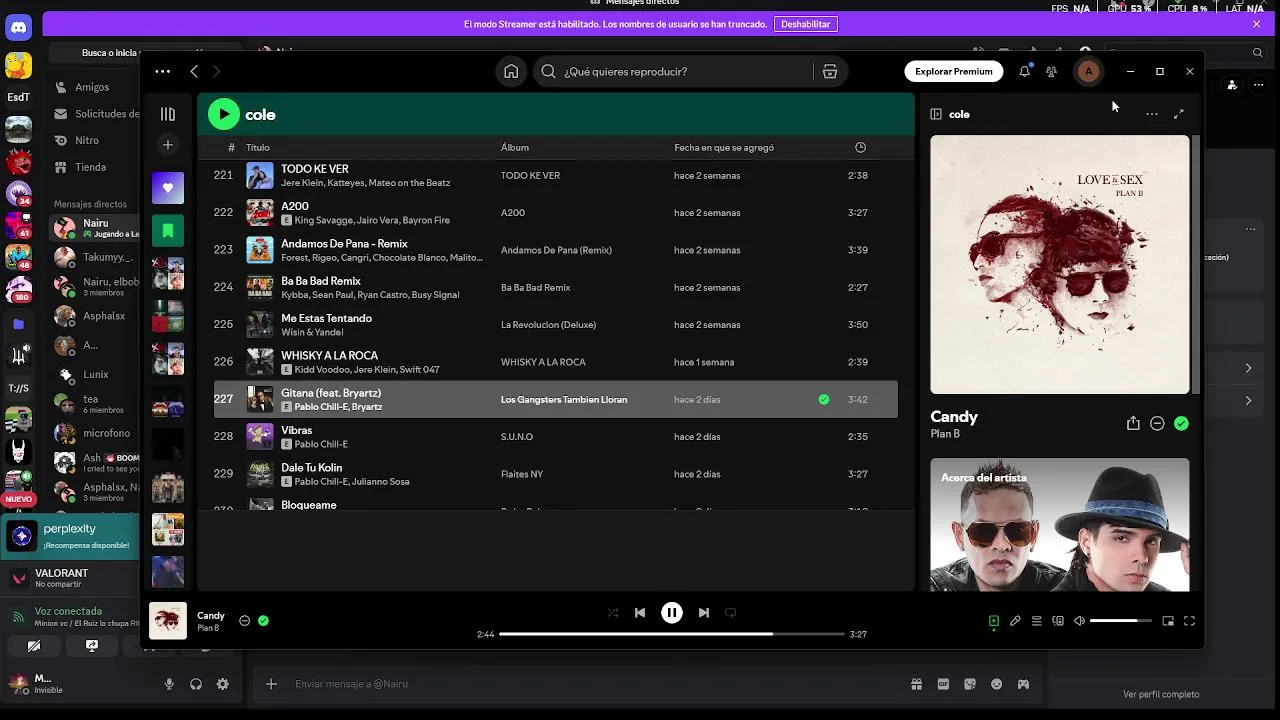The image size is (1280, 720).
Task: Go back with the left arrow in Spotify
Action: (194, 71)
